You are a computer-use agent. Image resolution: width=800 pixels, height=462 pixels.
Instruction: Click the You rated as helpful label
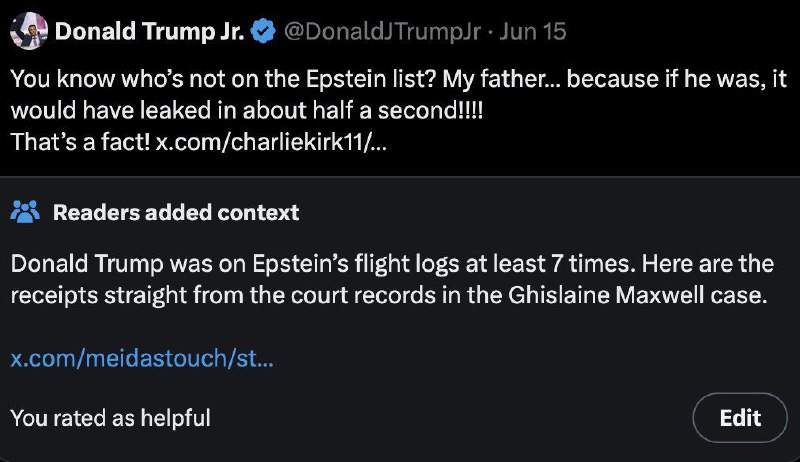coord(110,417)
